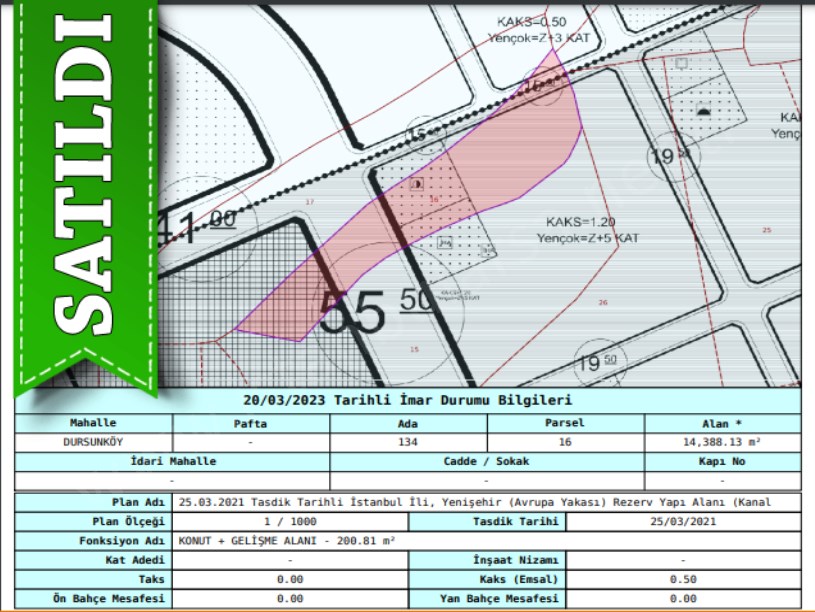The width and height of the screenshot is (815, 612).
Task: Click the KAKS=1.20 zoning label
Action: (580, 221)
